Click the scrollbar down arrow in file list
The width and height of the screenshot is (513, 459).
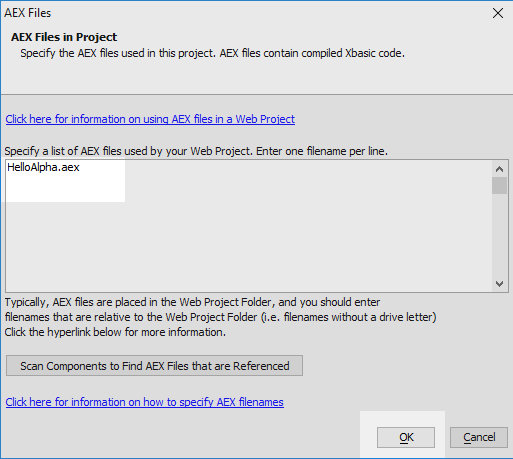point(499,284)
